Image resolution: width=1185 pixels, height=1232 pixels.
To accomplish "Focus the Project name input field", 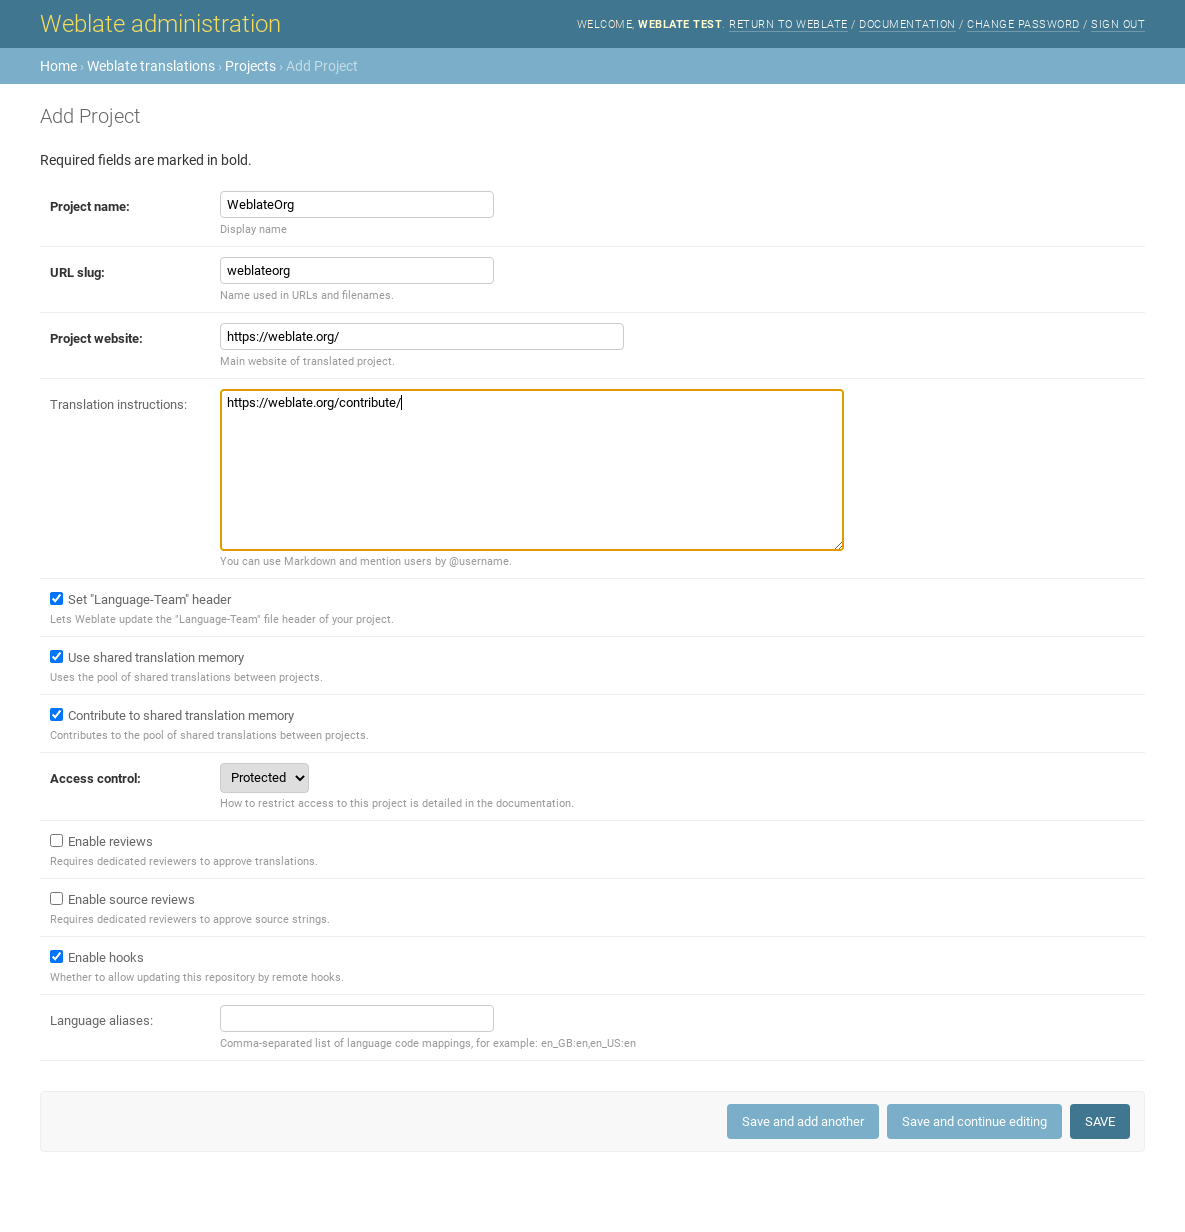I will [357, 204].
